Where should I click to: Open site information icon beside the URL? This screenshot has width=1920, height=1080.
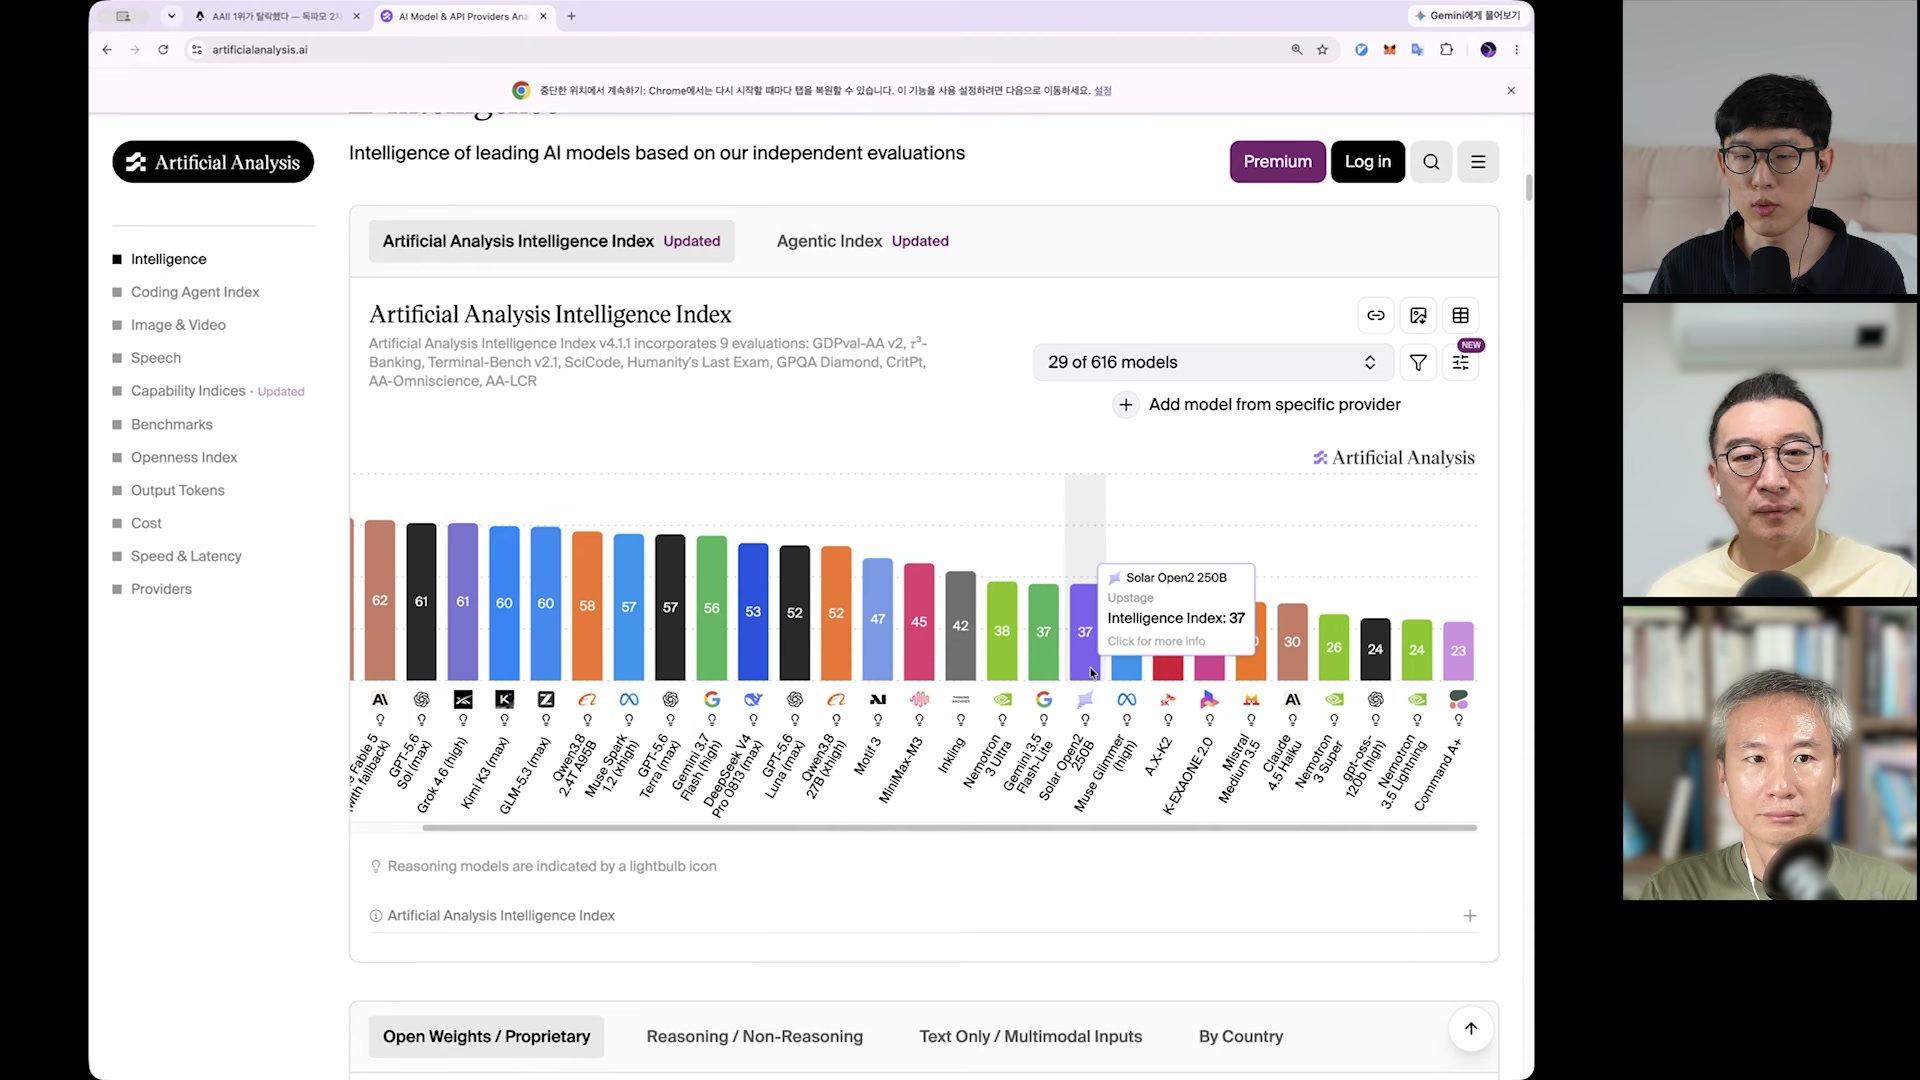point(197,49)
